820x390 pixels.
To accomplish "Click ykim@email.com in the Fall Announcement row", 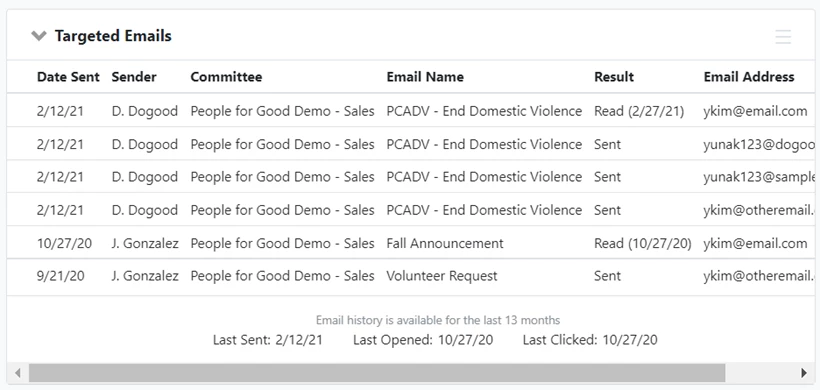I will point(755,243).
